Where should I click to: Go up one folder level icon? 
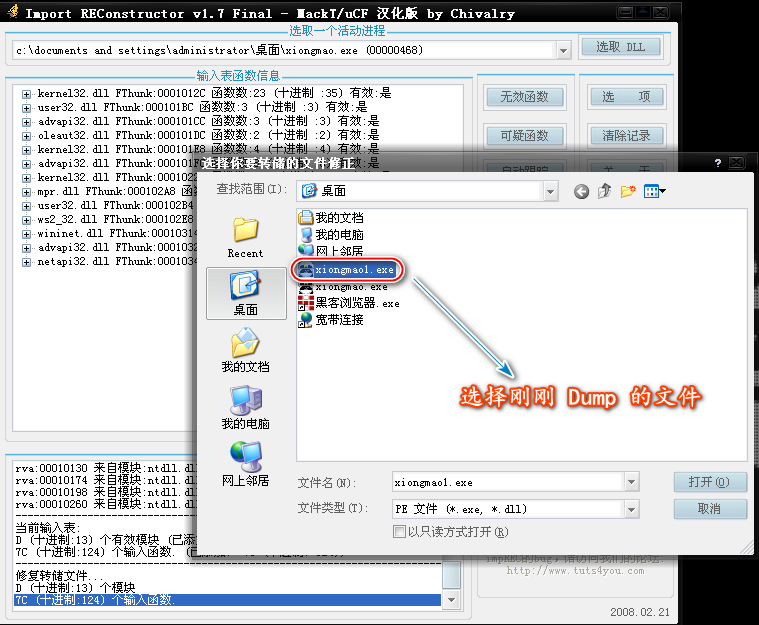[604, 192]
